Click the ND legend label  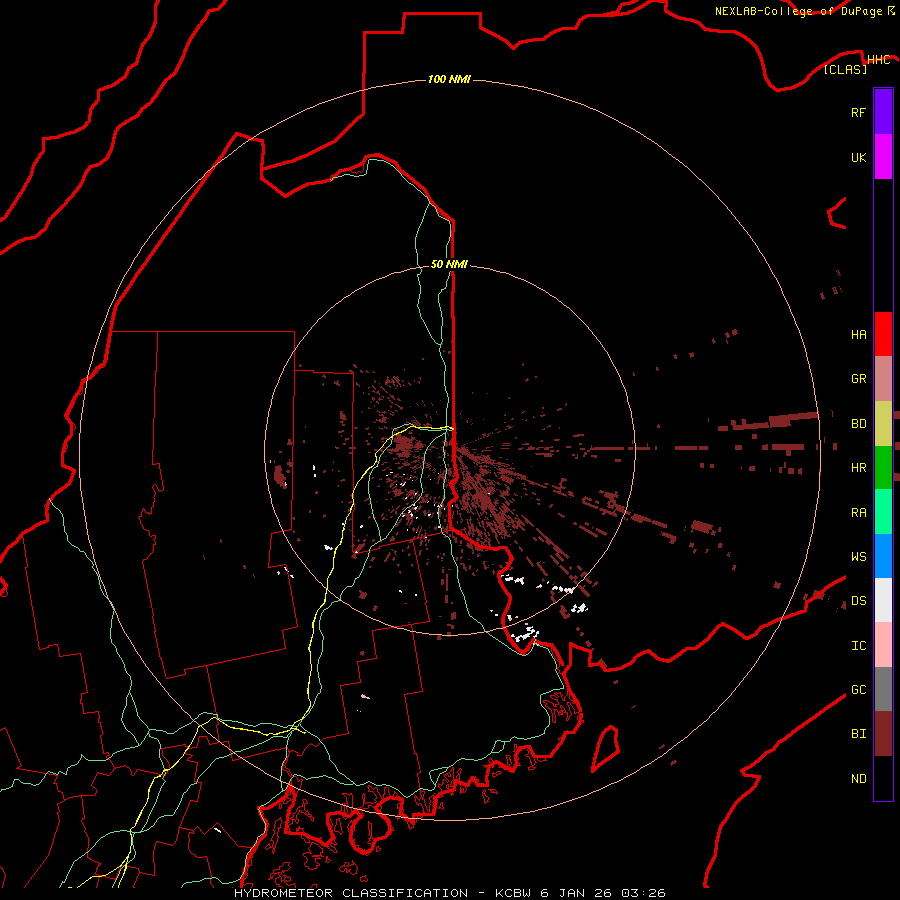[x=858, y=778]
